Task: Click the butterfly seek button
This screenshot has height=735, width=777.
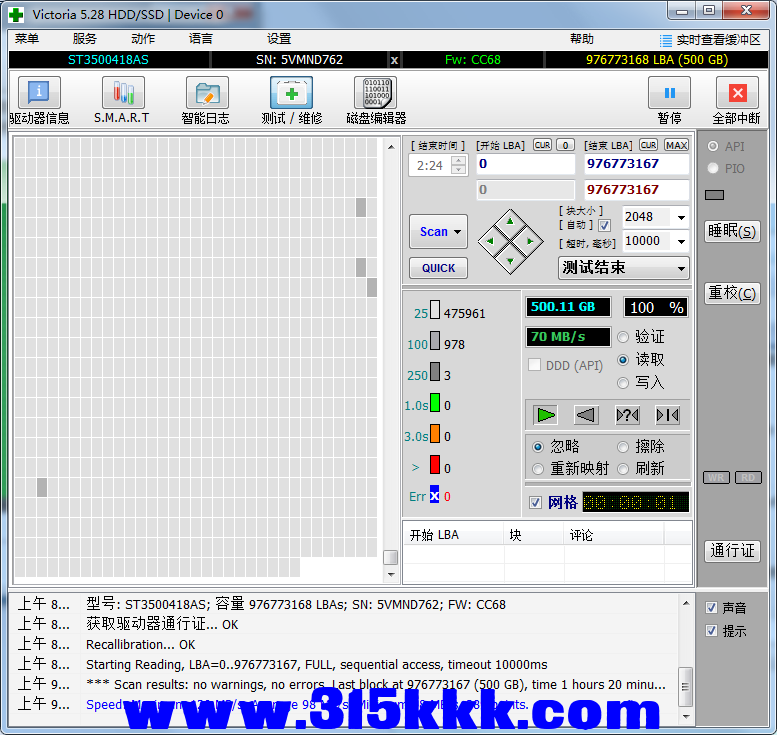Action: pyautogui.click(x=667, y=415)
